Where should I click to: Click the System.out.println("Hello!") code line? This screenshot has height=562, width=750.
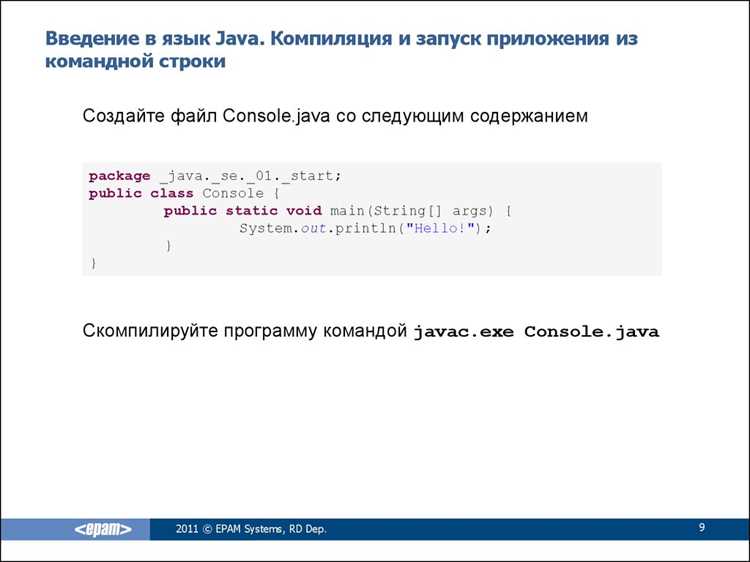[365, 228]
